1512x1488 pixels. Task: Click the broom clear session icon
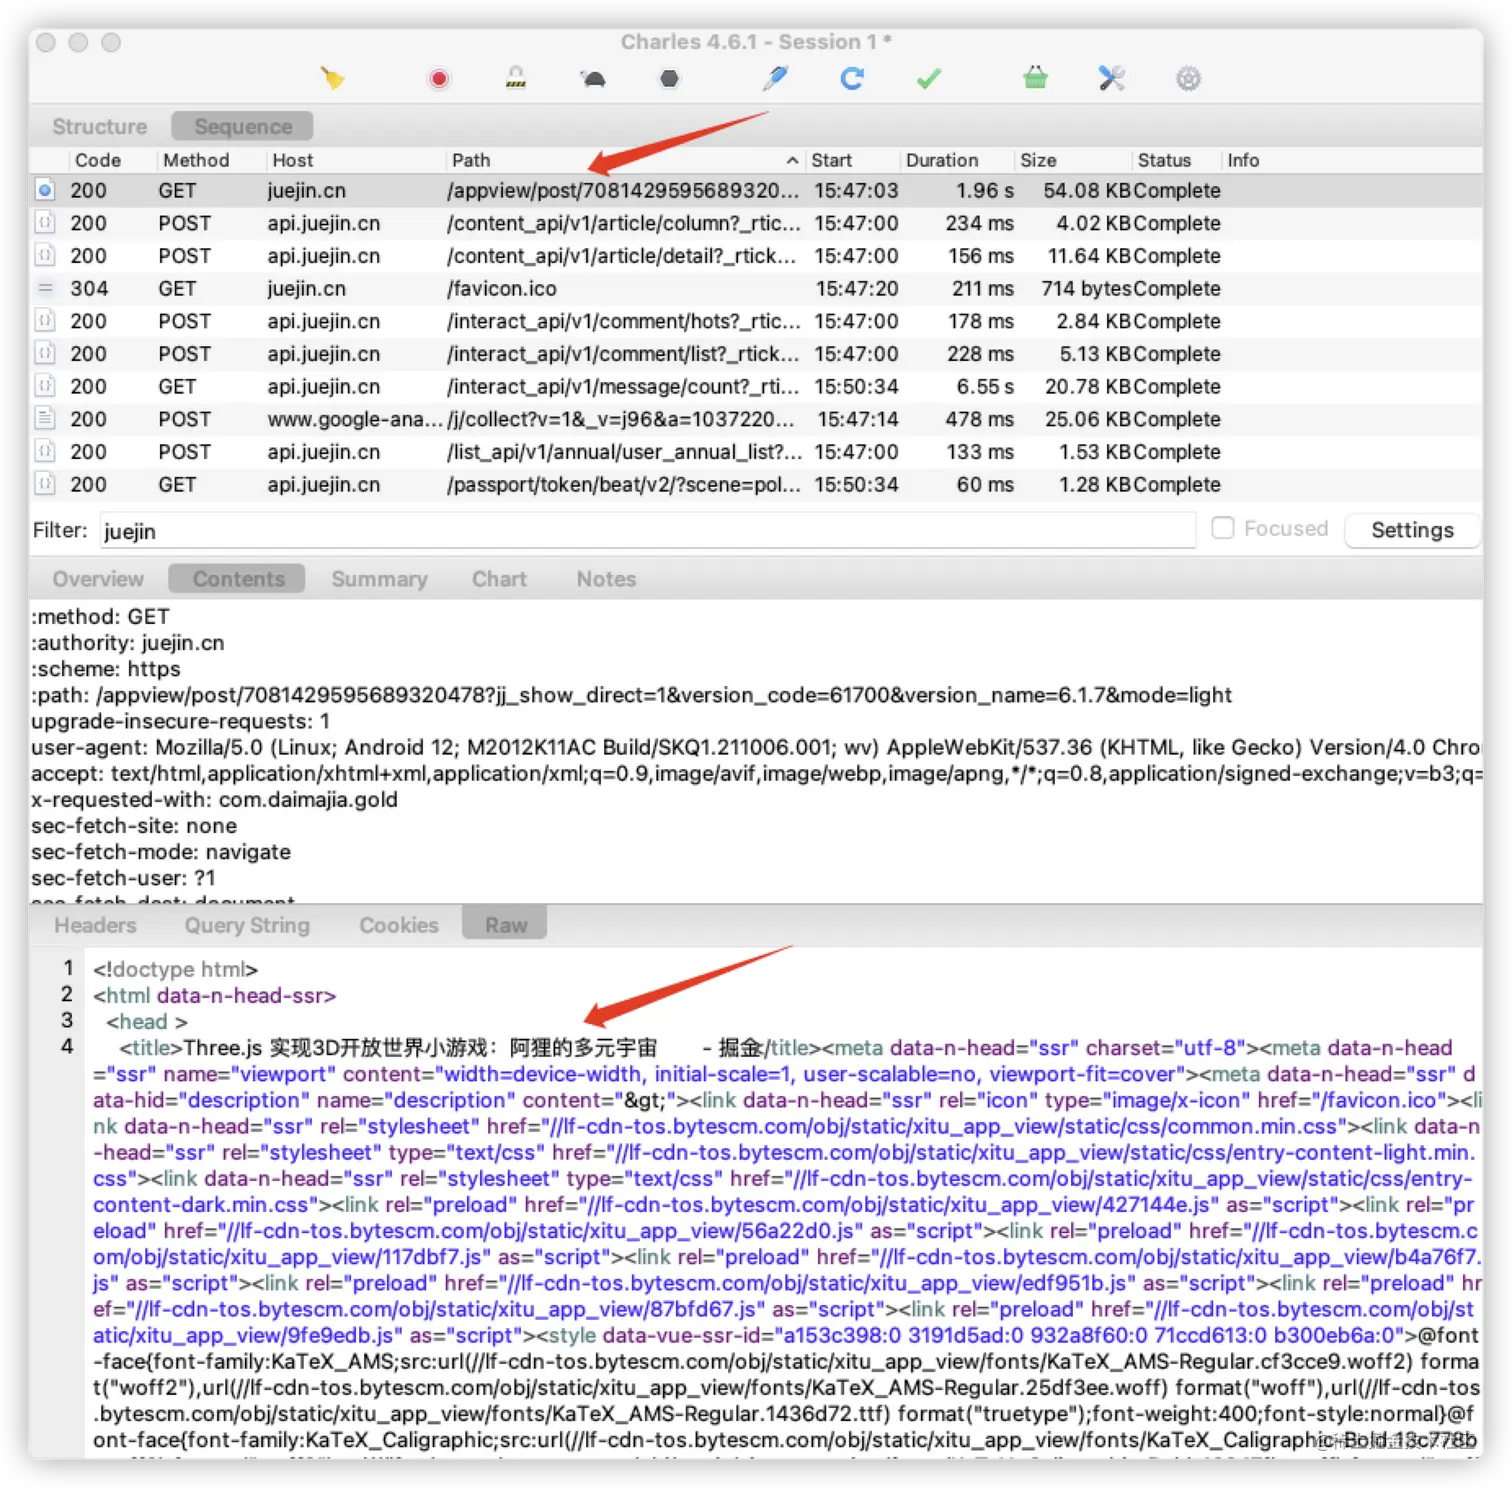[332, 78]
